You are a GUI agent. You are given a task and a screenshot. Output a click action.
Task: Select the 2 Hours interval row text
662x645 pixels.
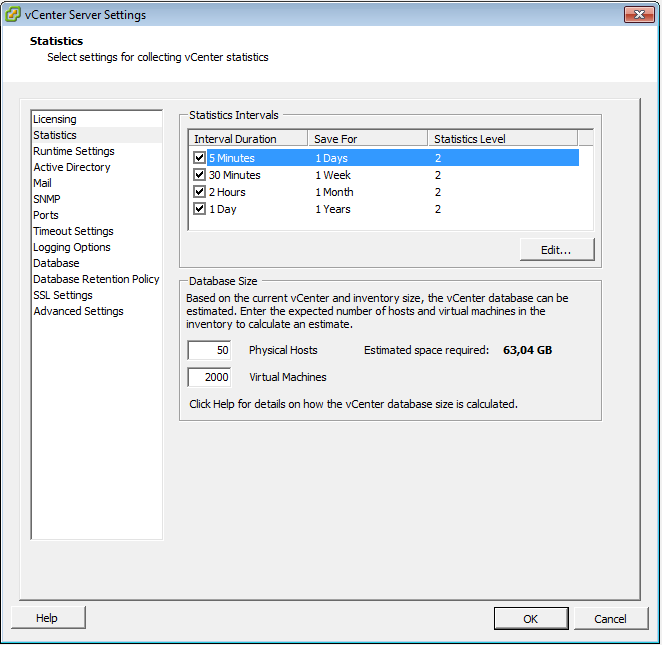(227, 192)
